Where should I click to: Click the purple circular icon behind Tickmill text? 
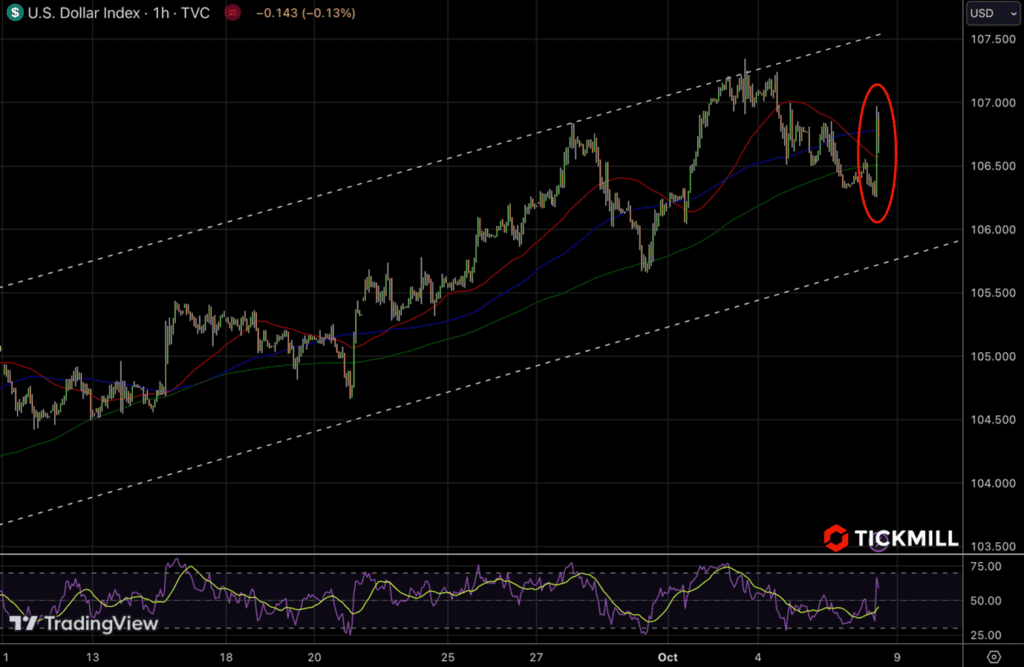tap(879, 544)
